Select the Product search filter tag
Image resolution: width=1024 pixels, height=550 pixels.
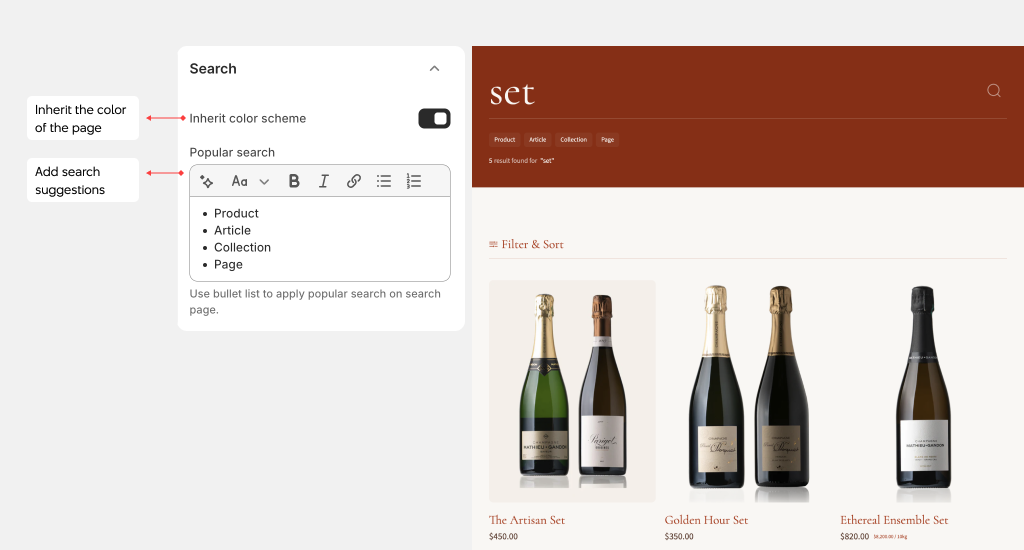(x=504, y=140)
